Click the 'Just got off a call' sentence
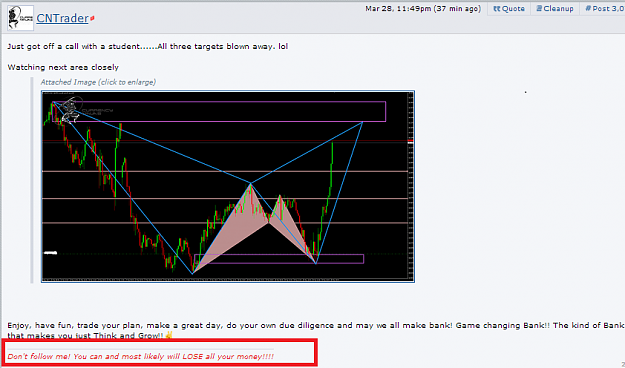The height and width of the screenshot is (368, 625). [x=147, y=46]
